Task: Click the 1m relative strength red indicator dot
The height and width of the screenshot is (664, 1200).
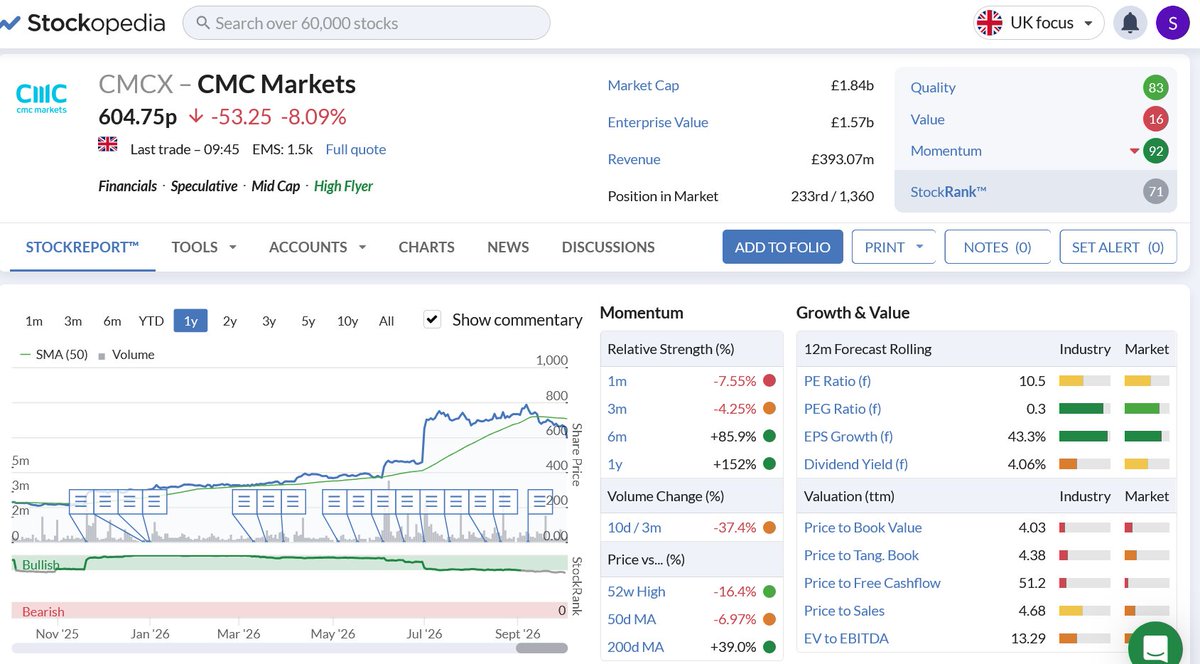Action: pos(769,381)
